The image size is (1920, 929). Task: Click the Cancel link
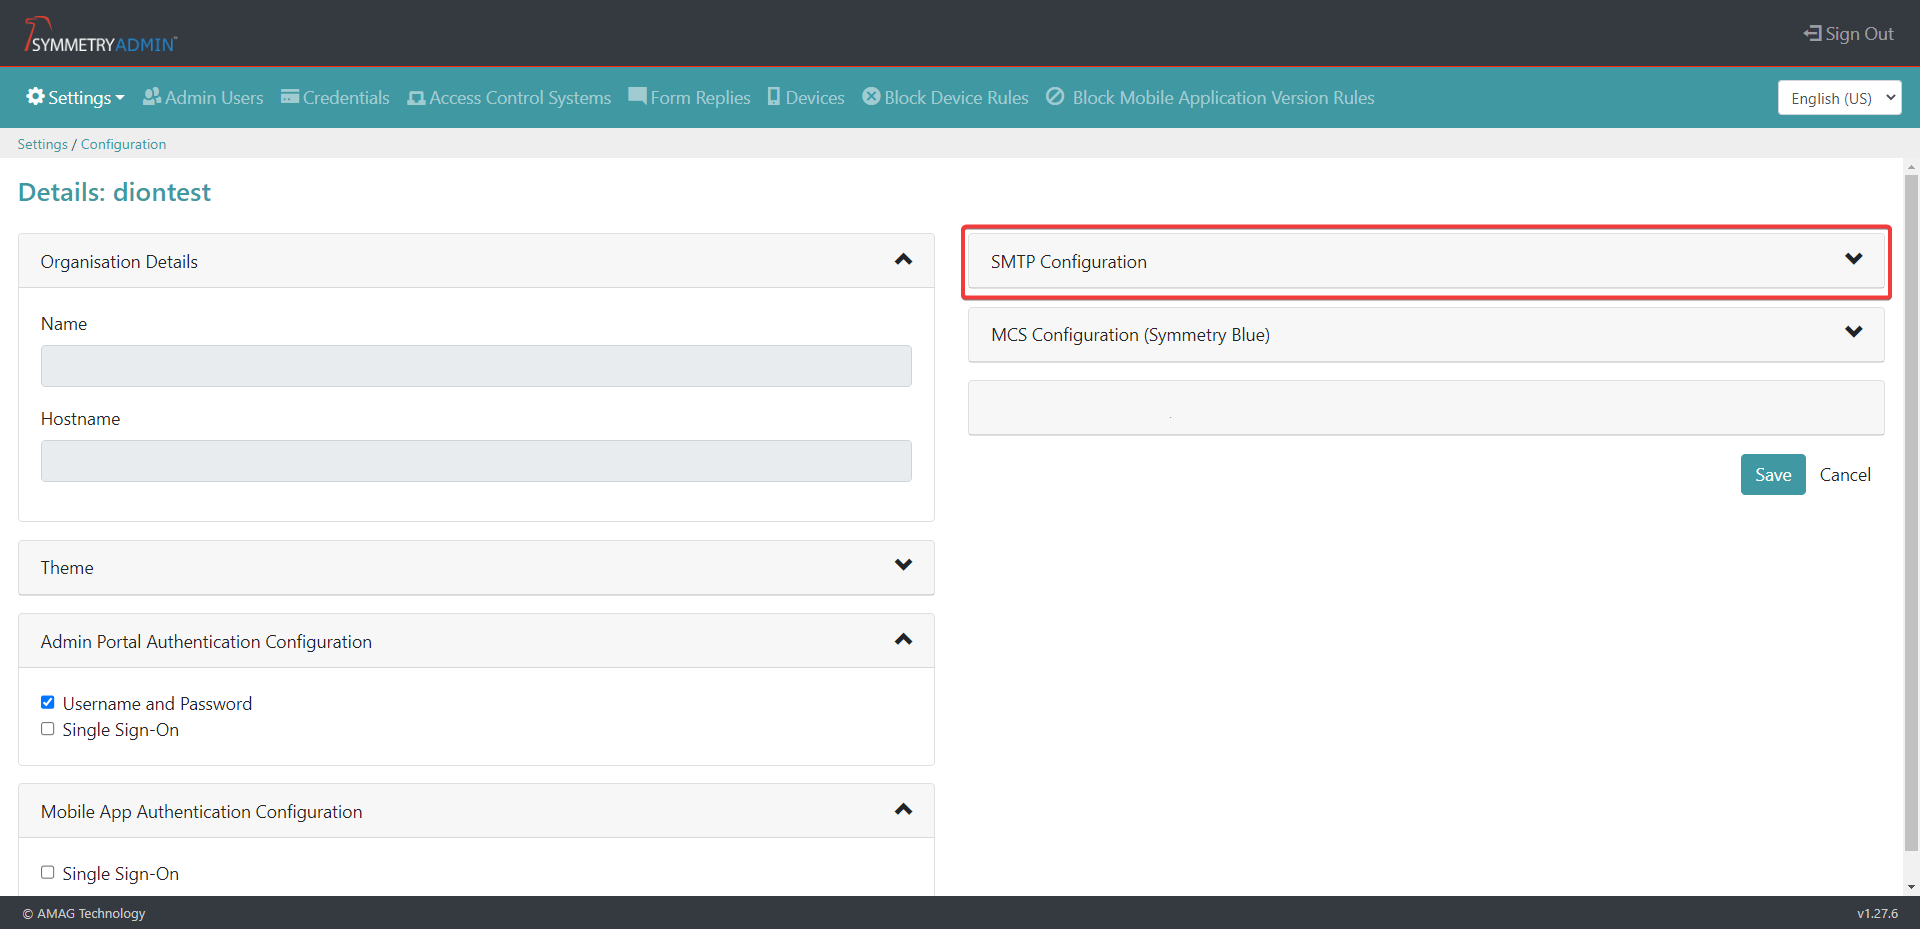pos(1845,475)
